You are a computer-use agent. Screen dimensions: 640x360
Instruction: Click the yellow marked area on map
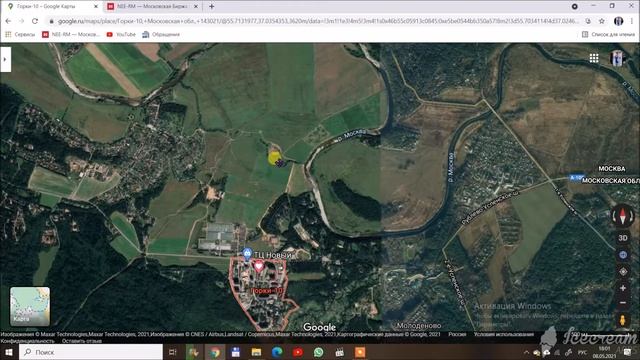274,157
